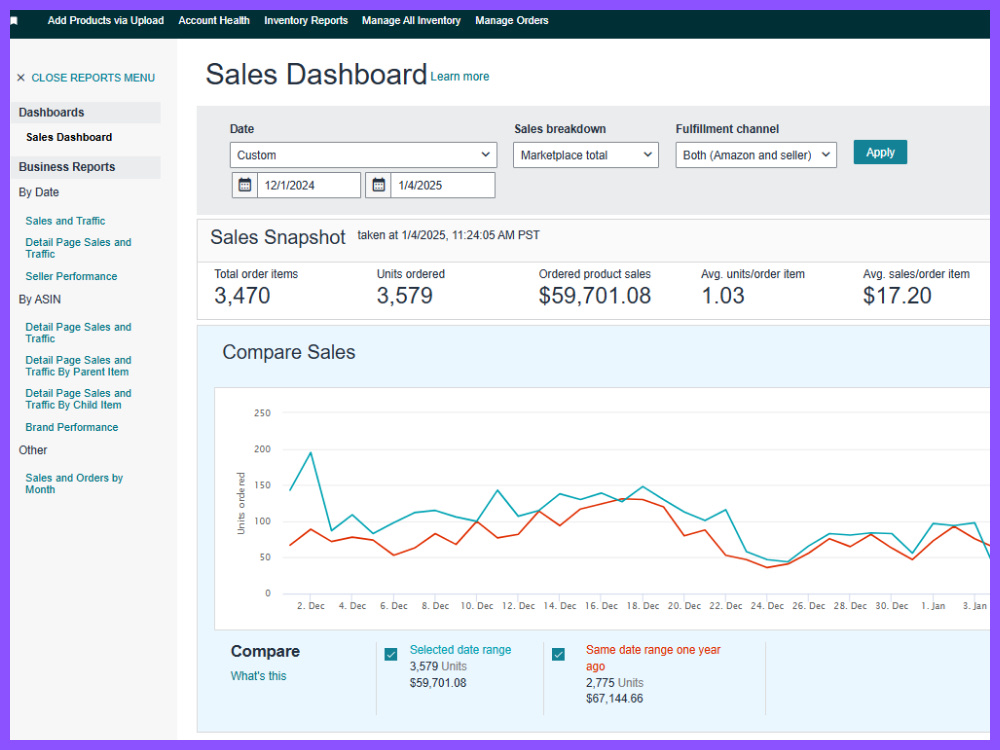The width and height of the screenshot is (1000, 750).
Task: Open Detail Page Sales and Traffic By Child Item
Action: pos(78,399)
